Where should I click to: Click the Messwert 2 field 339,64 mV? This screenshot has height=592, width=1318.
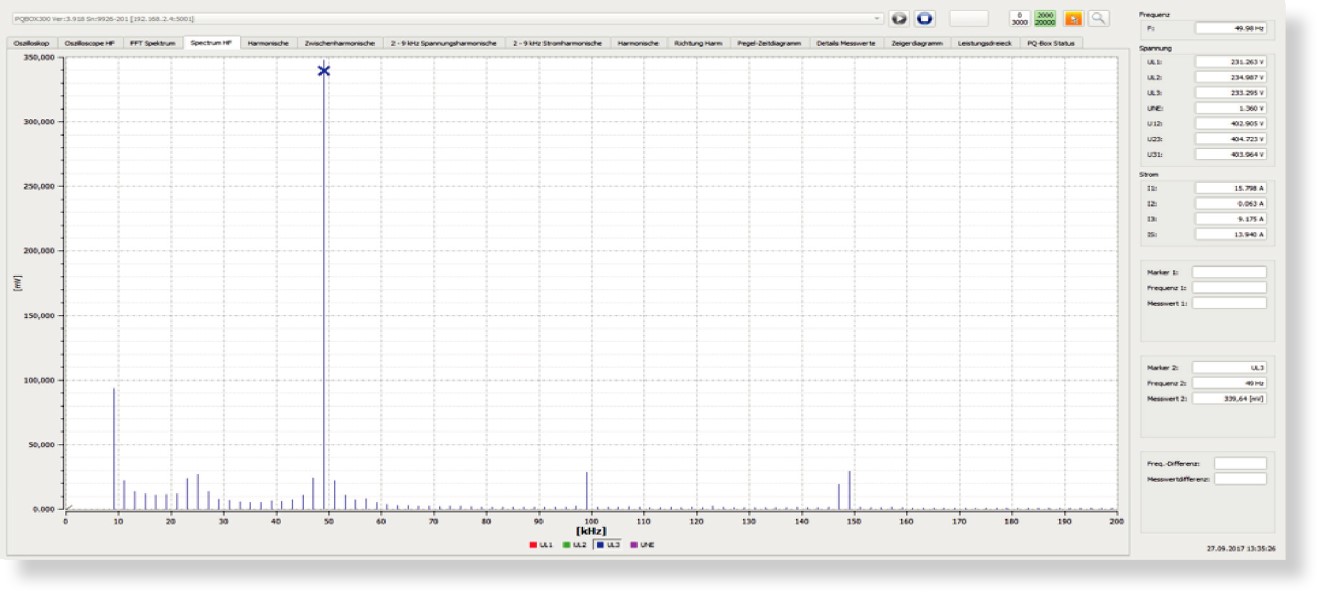click(x=1229, y=399)
